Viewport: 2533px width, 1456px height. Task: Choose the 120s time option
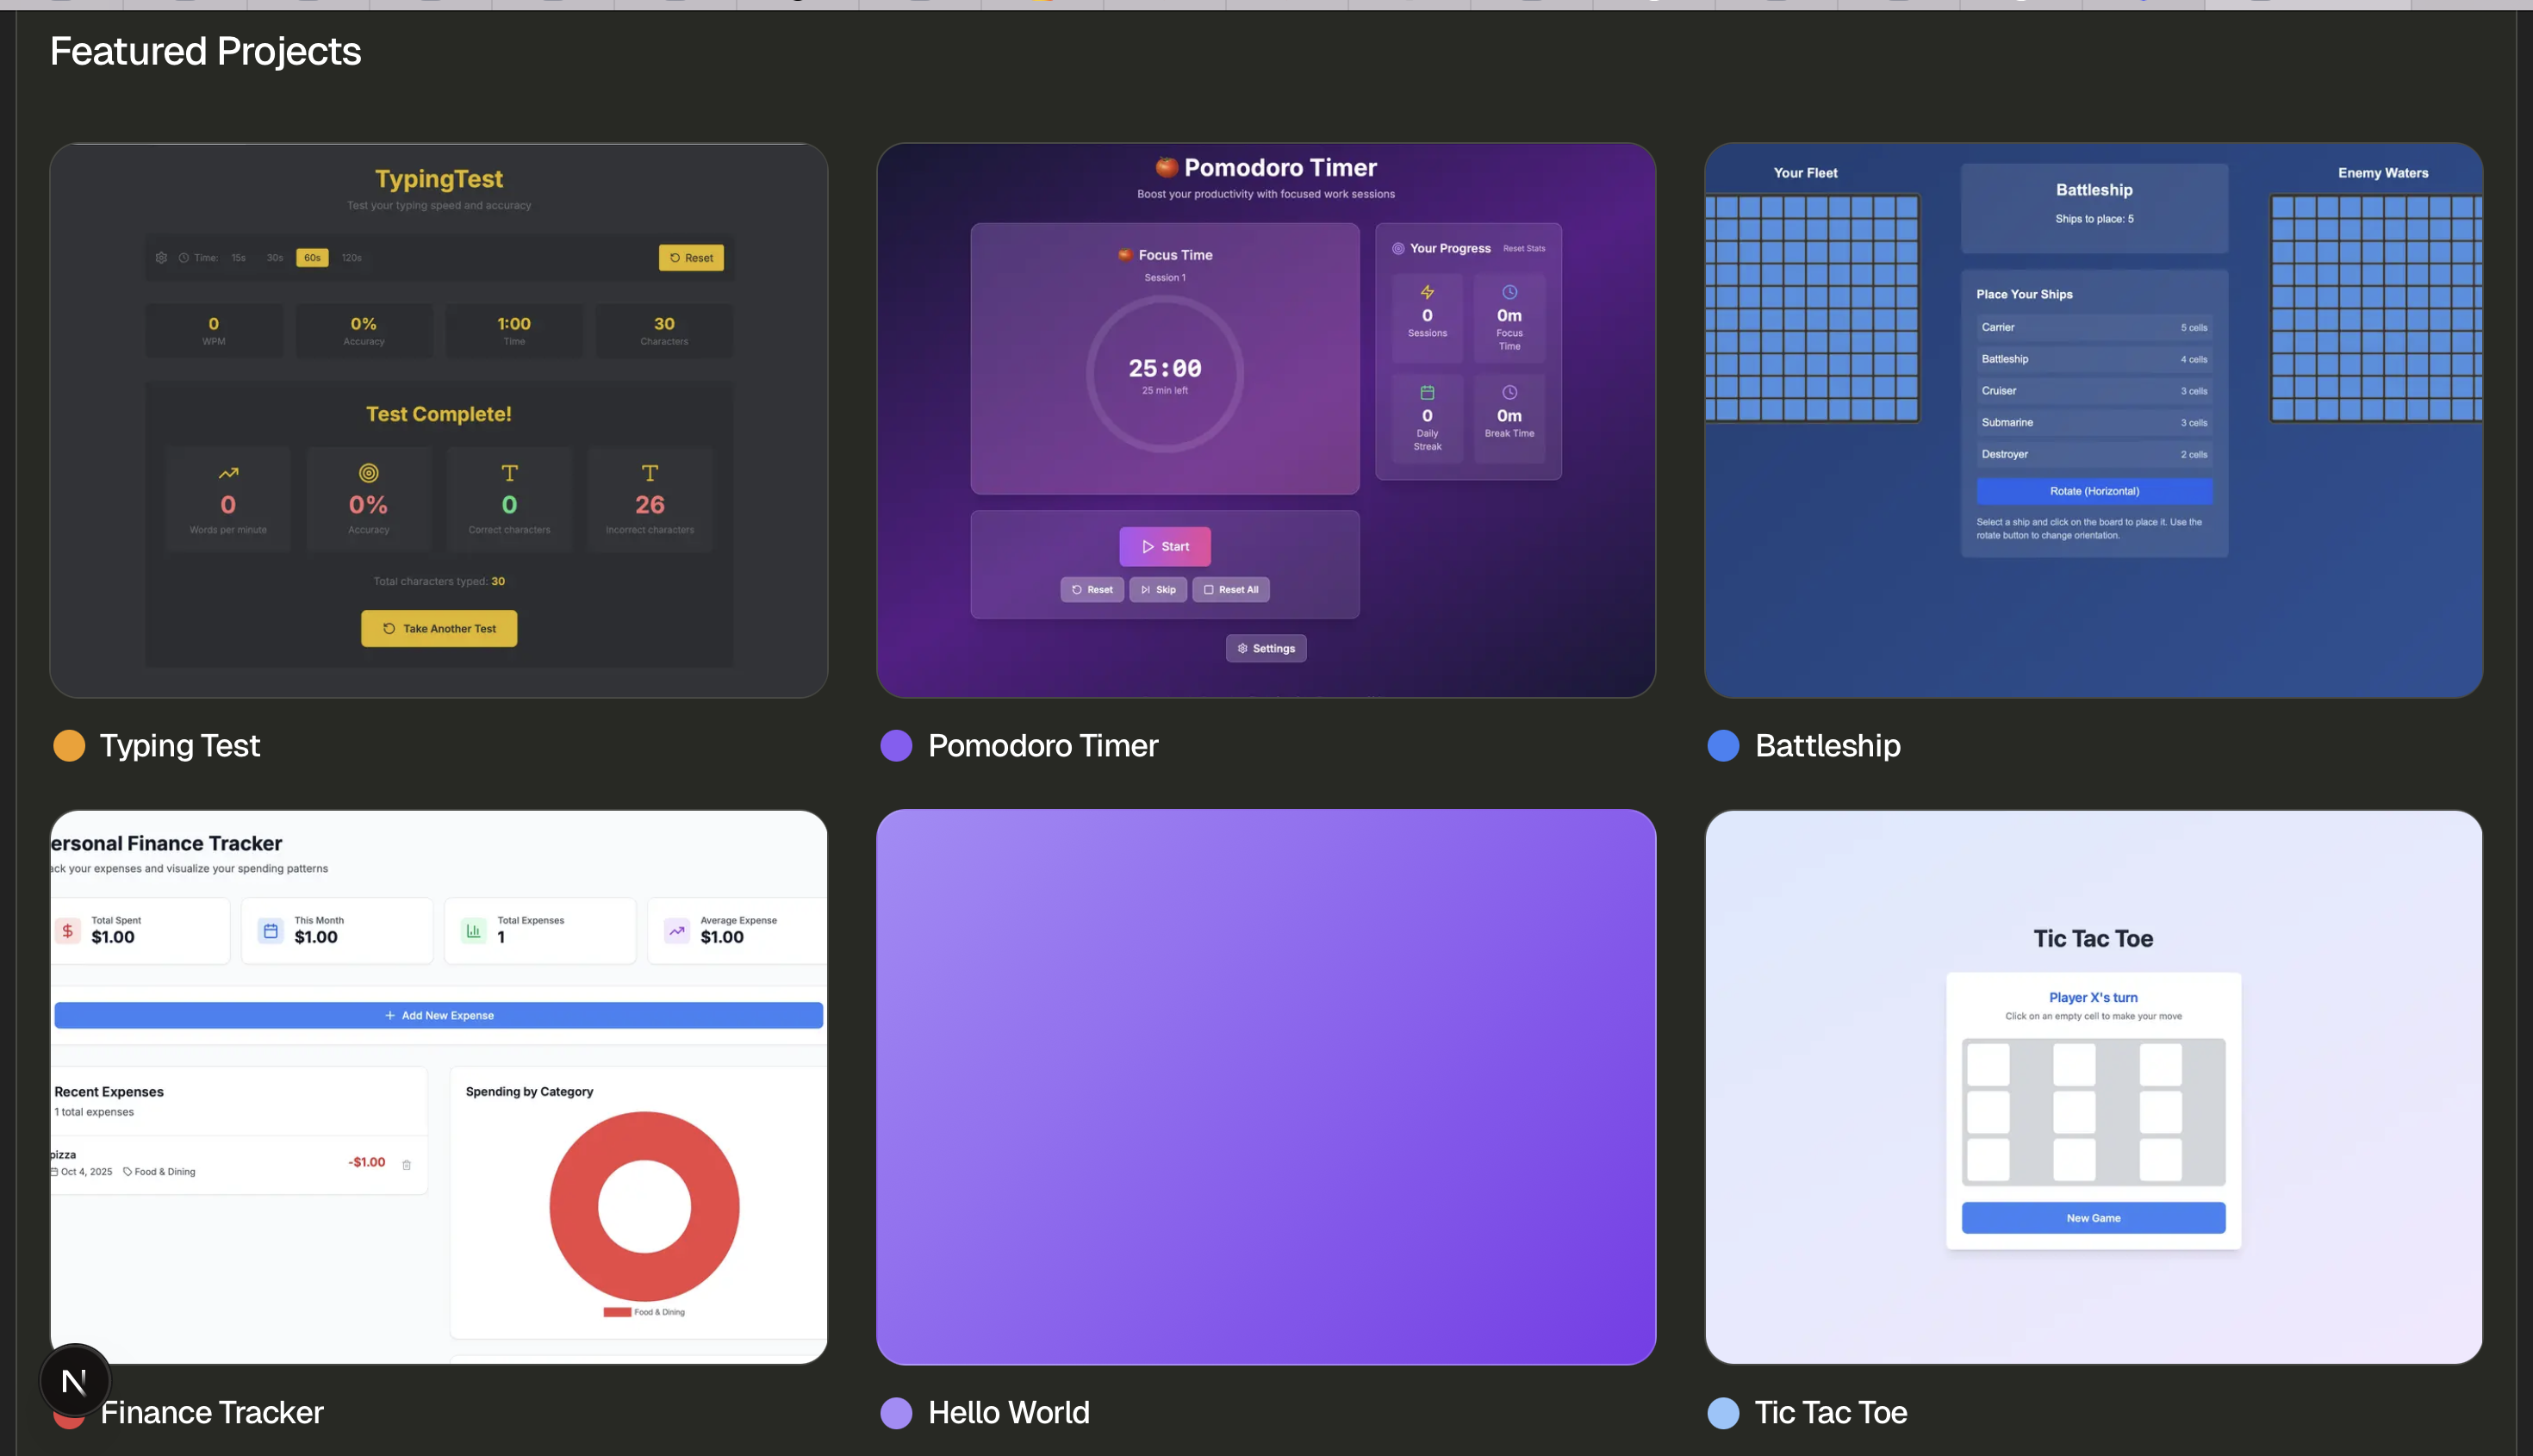tap(351, 258)
